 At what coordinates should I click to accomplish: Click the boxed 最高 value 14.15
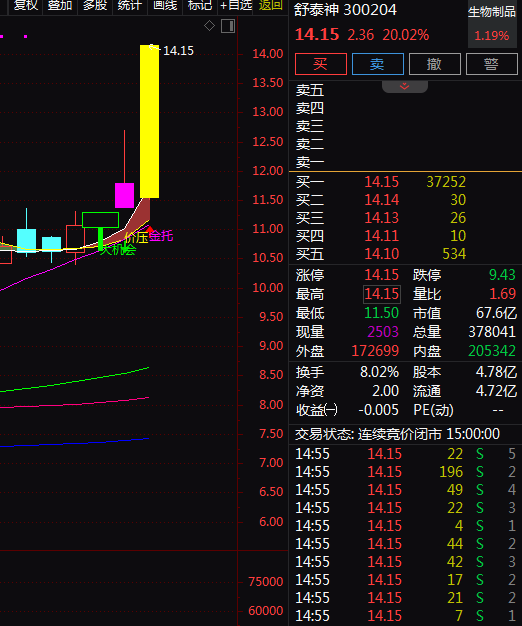(x=382, y=294)
